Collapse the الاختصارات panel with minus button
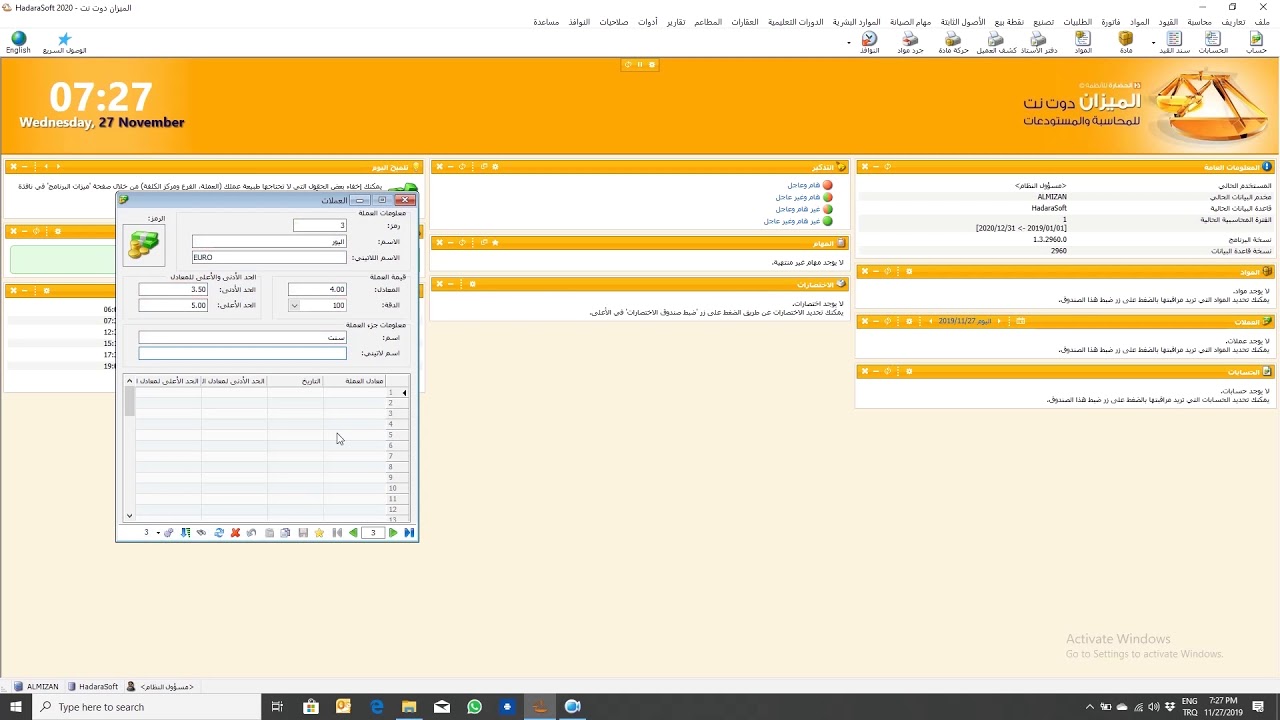 (x=450, y=284)
